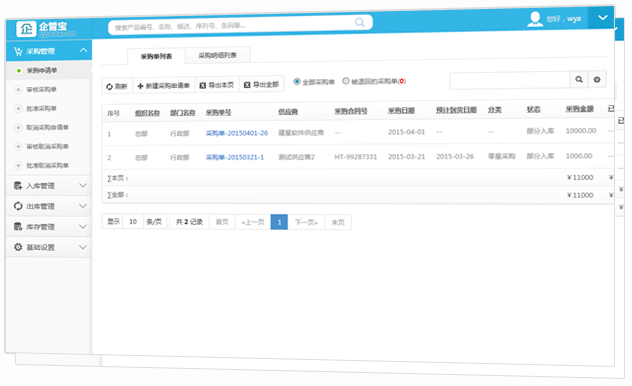632x386 pixels.
Task: Sort by the 预计到货日期 column header
Action: point(456,110)
